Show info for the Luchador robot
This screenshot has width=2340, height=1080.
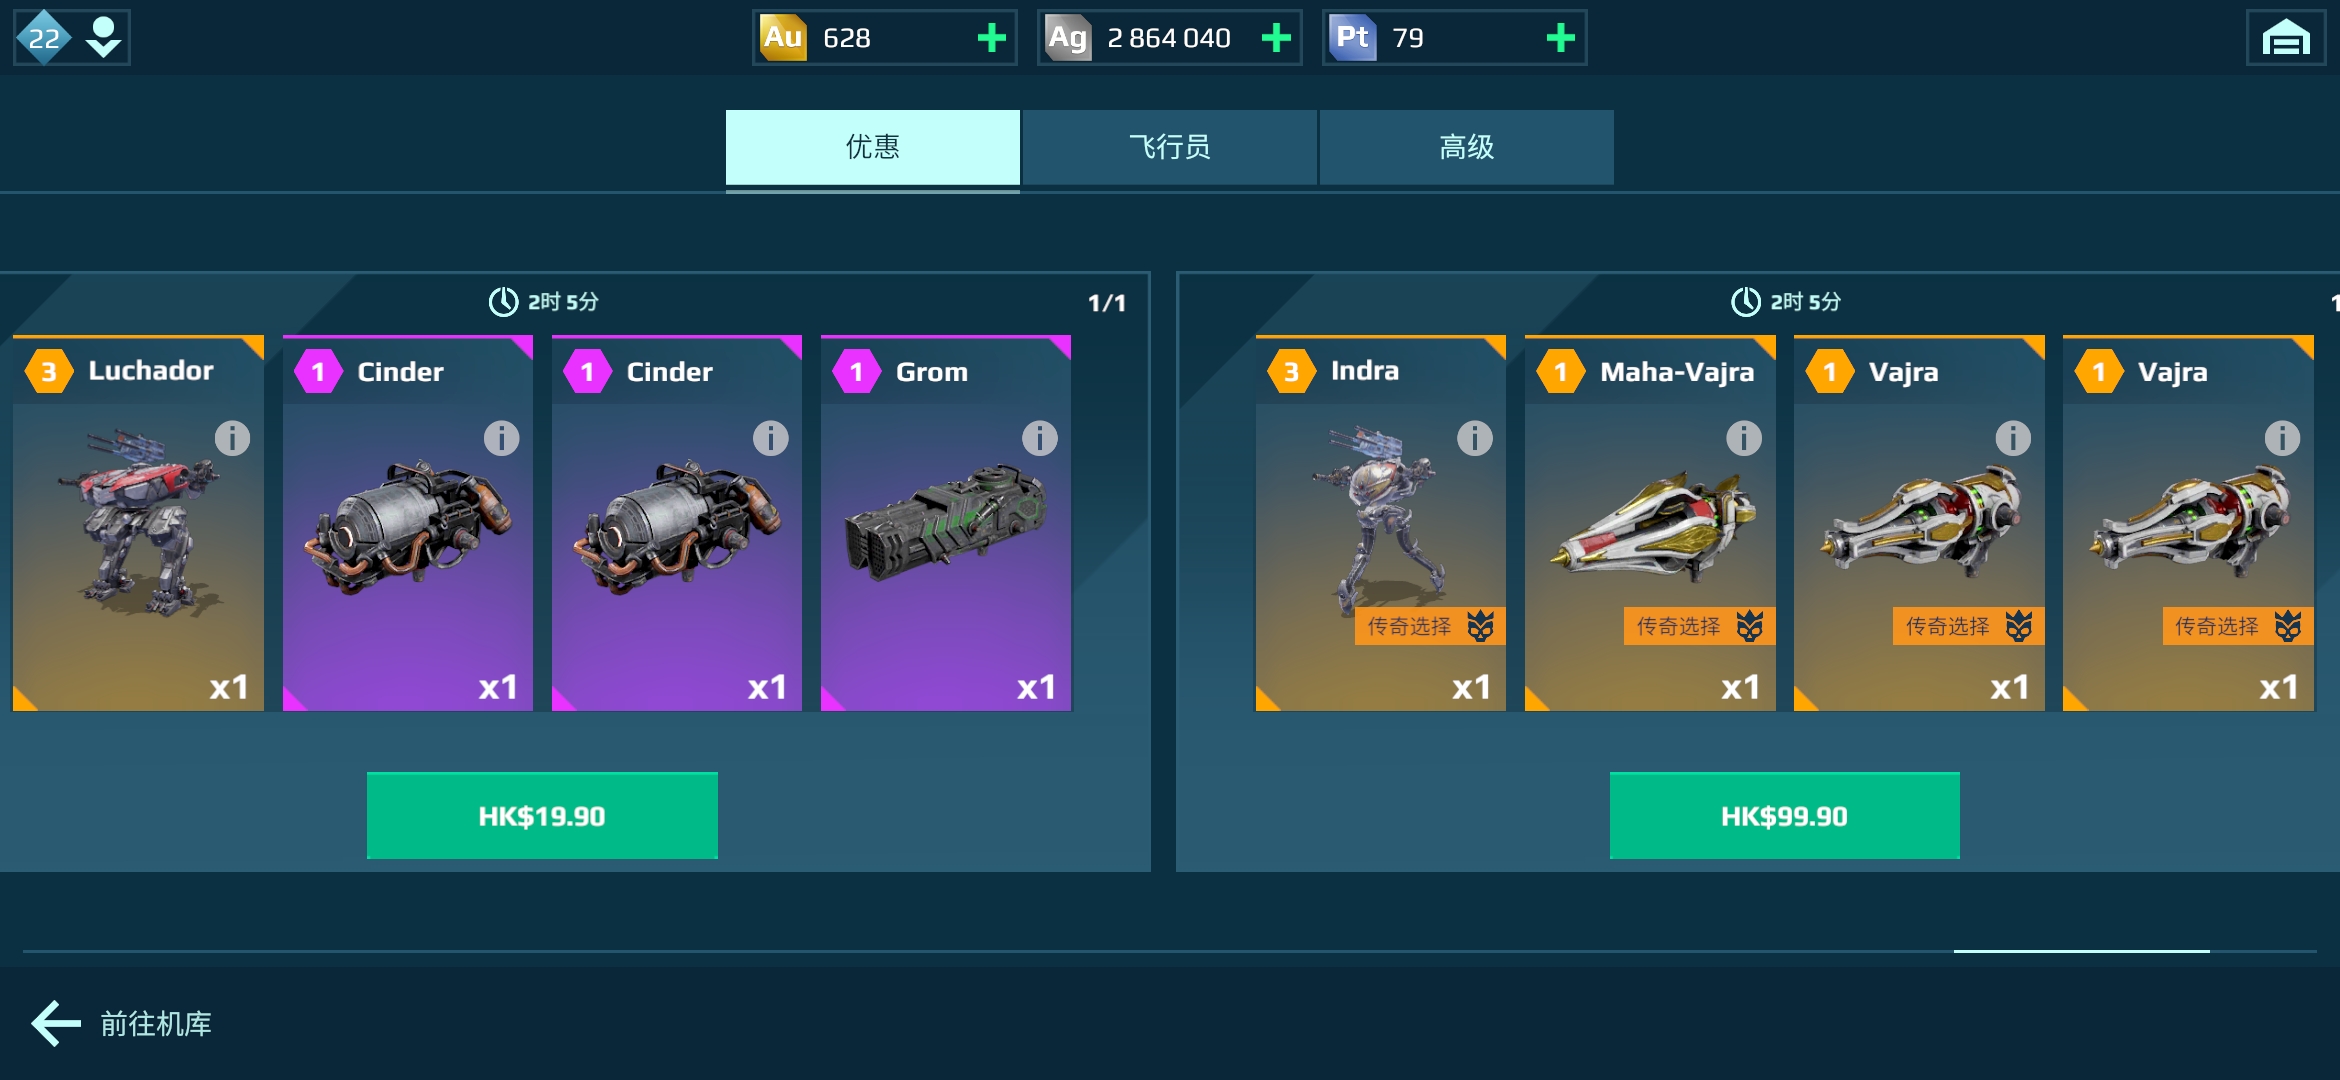coord(232,438)
